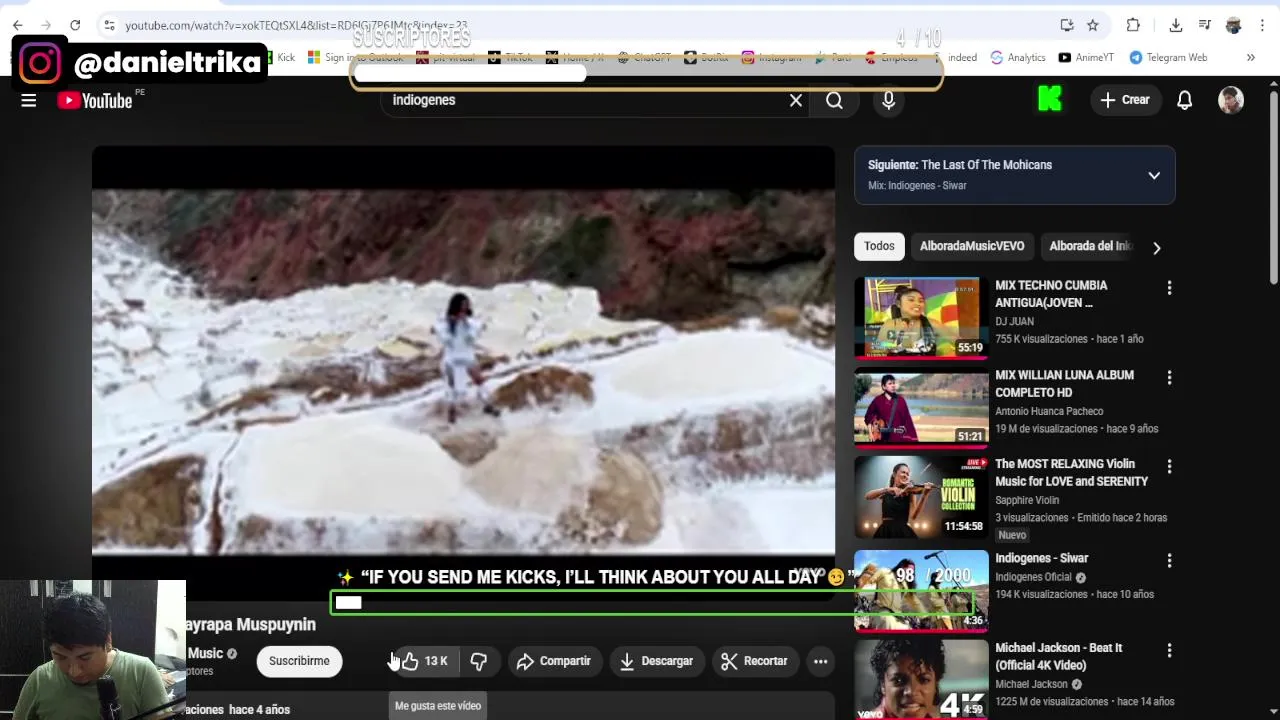
Task: Open options for MIX TECHNO CUMBIA video
Action: 1169,288
